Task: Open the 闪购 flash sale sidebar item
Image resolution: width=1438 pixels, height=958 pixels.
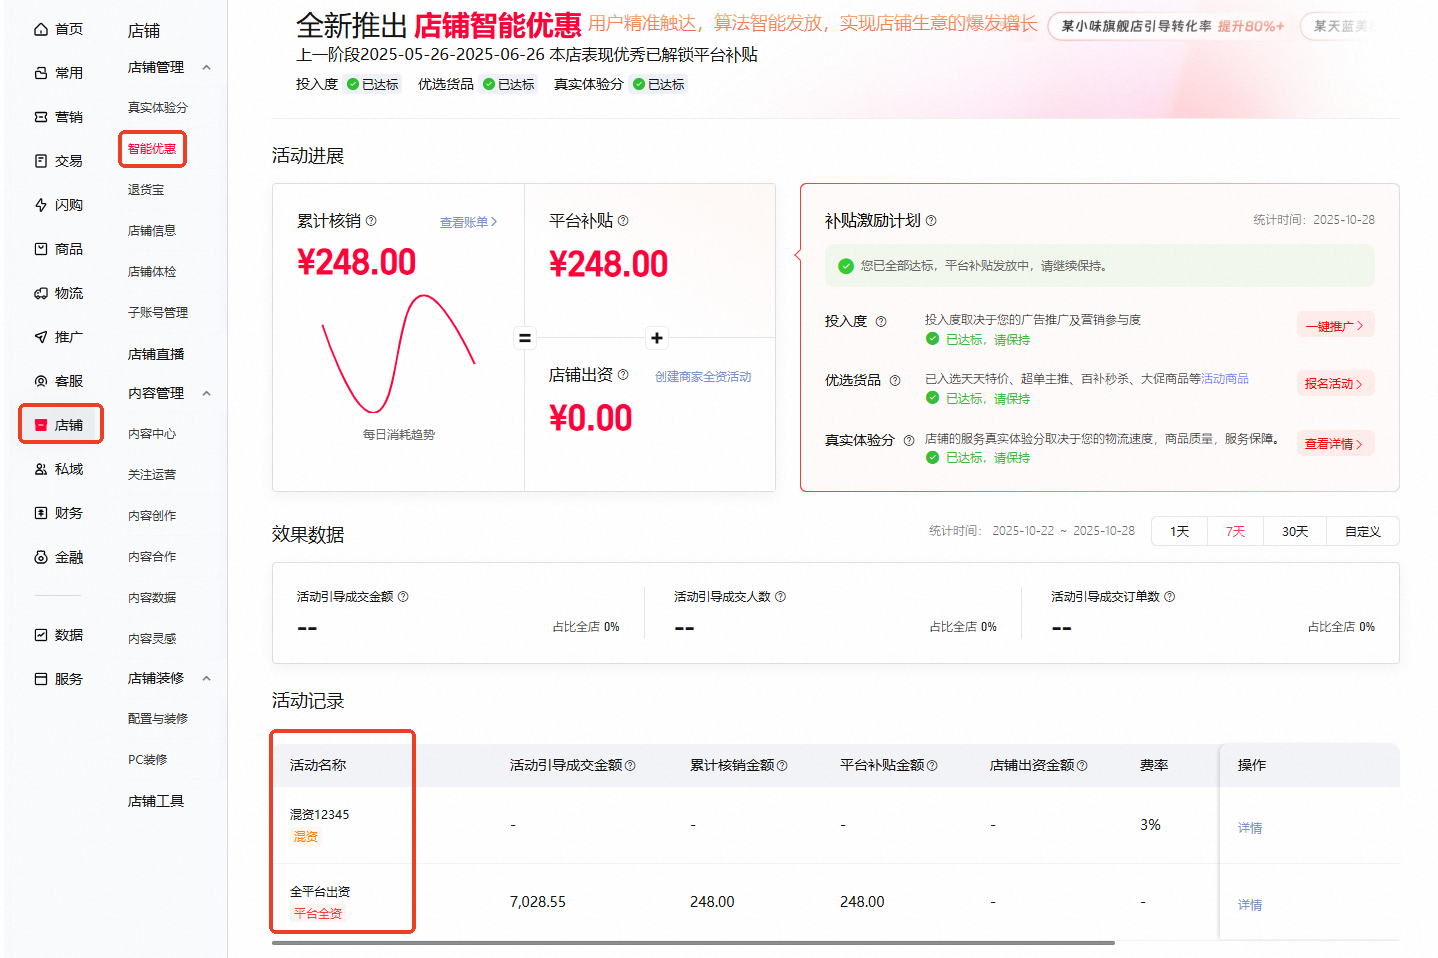Action: coord(59,205)
